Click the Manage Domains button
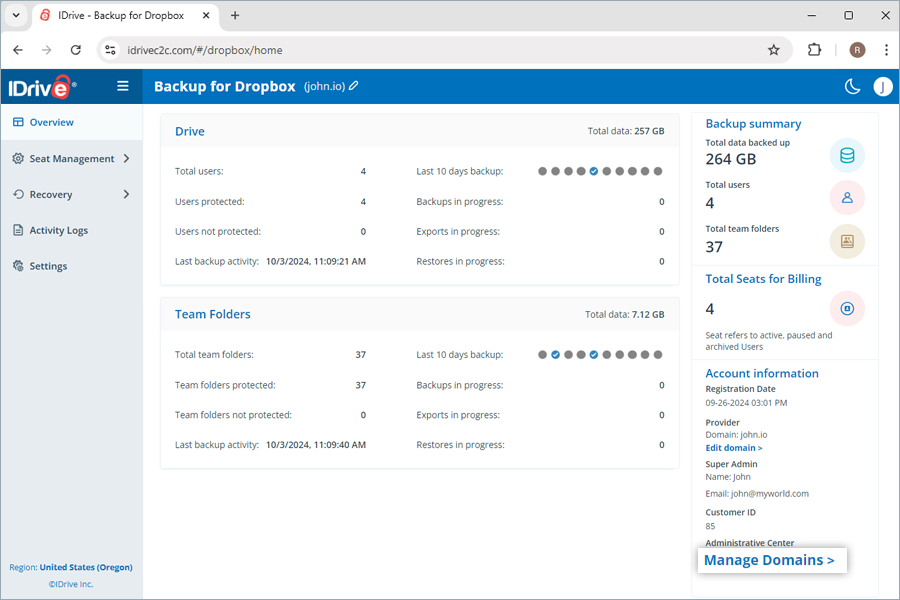 pyautogui.click(x=771, y=560)
